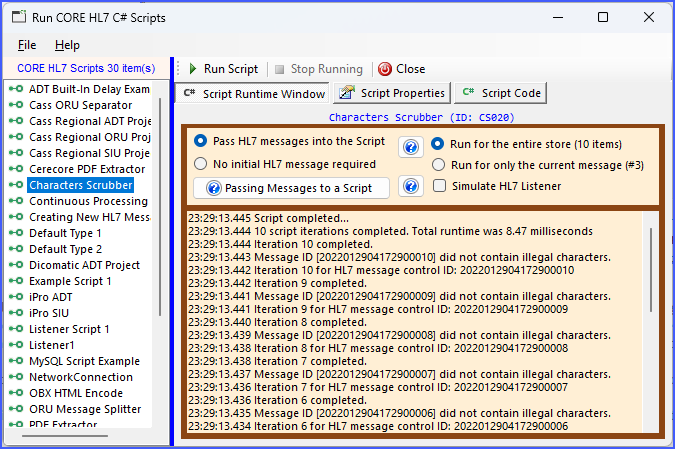Select Pass HL7 messages into the Script
Image resolution: width=675 pixels, height=449 pixels.
pyautogui.click(x=200, y=141)
